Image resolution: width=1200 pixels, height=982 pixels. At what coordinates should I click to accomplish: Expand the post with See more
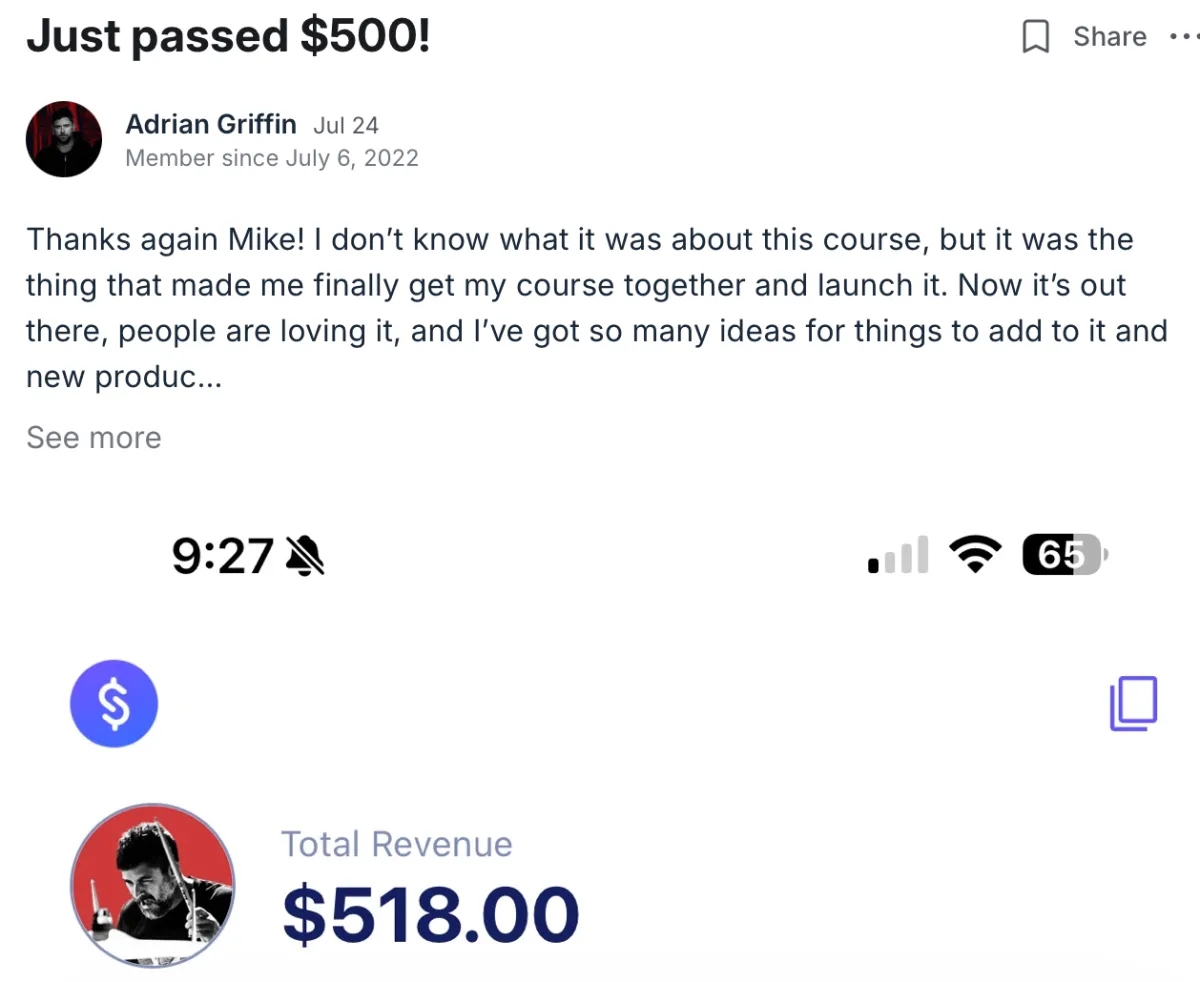coord(94,438)
